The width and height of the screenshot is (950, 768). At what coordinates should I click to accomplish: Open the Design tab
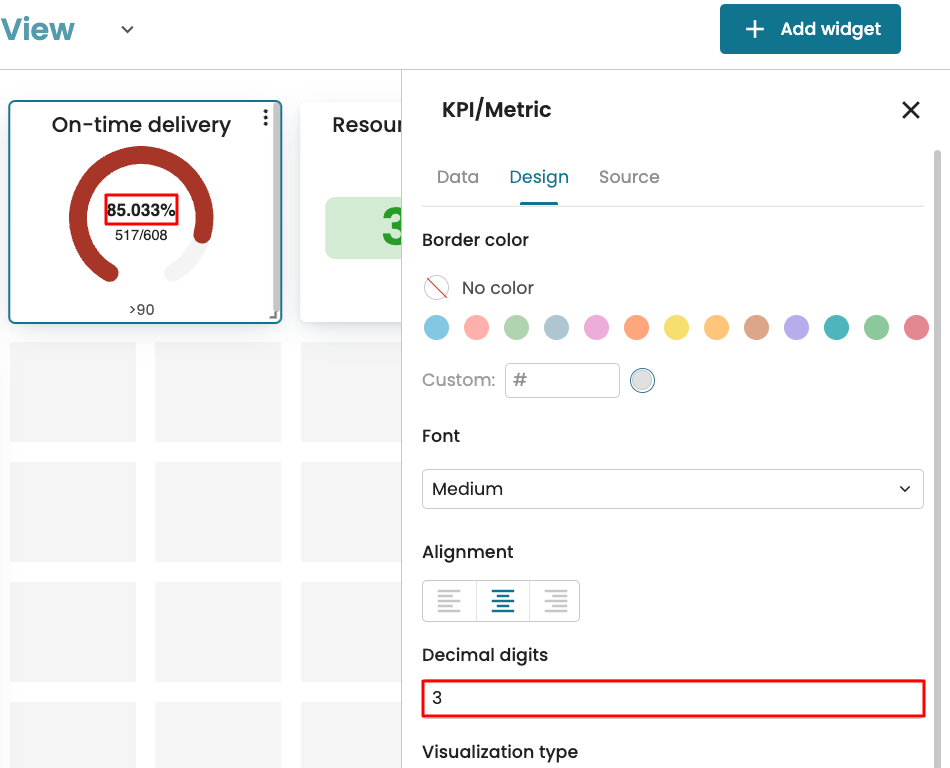tap(539, 177)
